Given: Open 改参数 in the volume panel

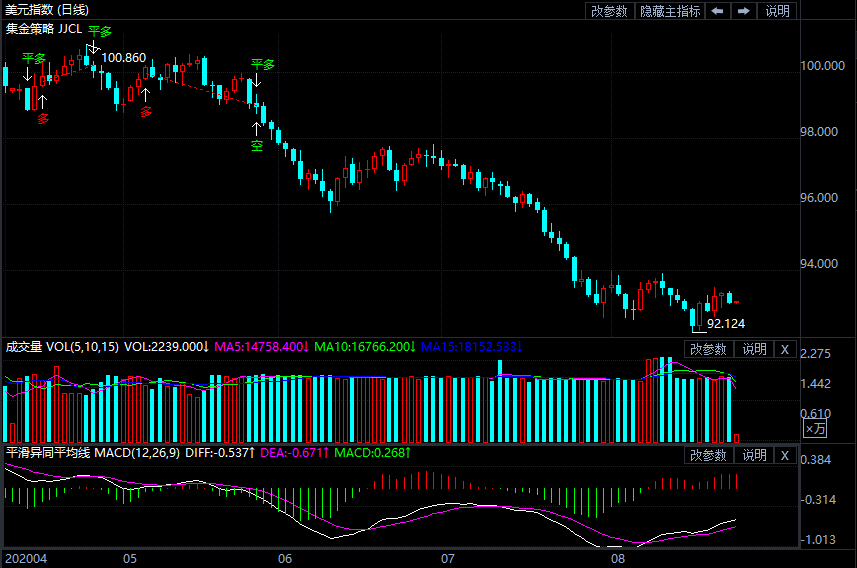Looking at the screenshot, I should pyautogui.click(x=708, y=349).
